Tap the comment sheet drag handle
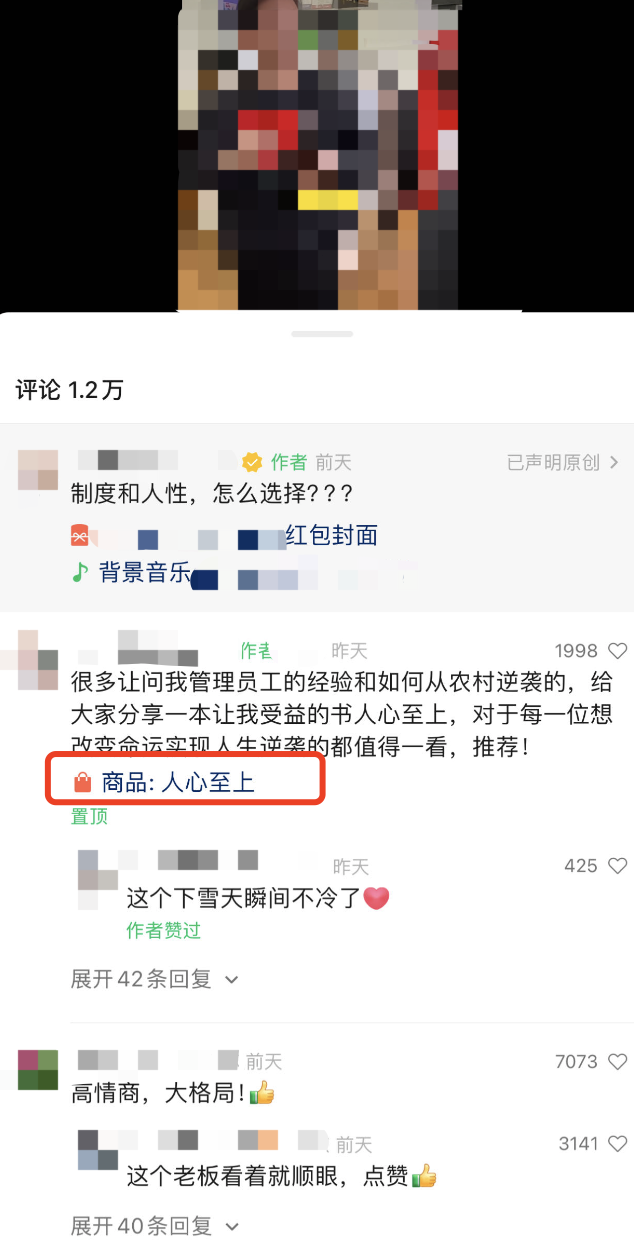 click(x=322, y=334)
